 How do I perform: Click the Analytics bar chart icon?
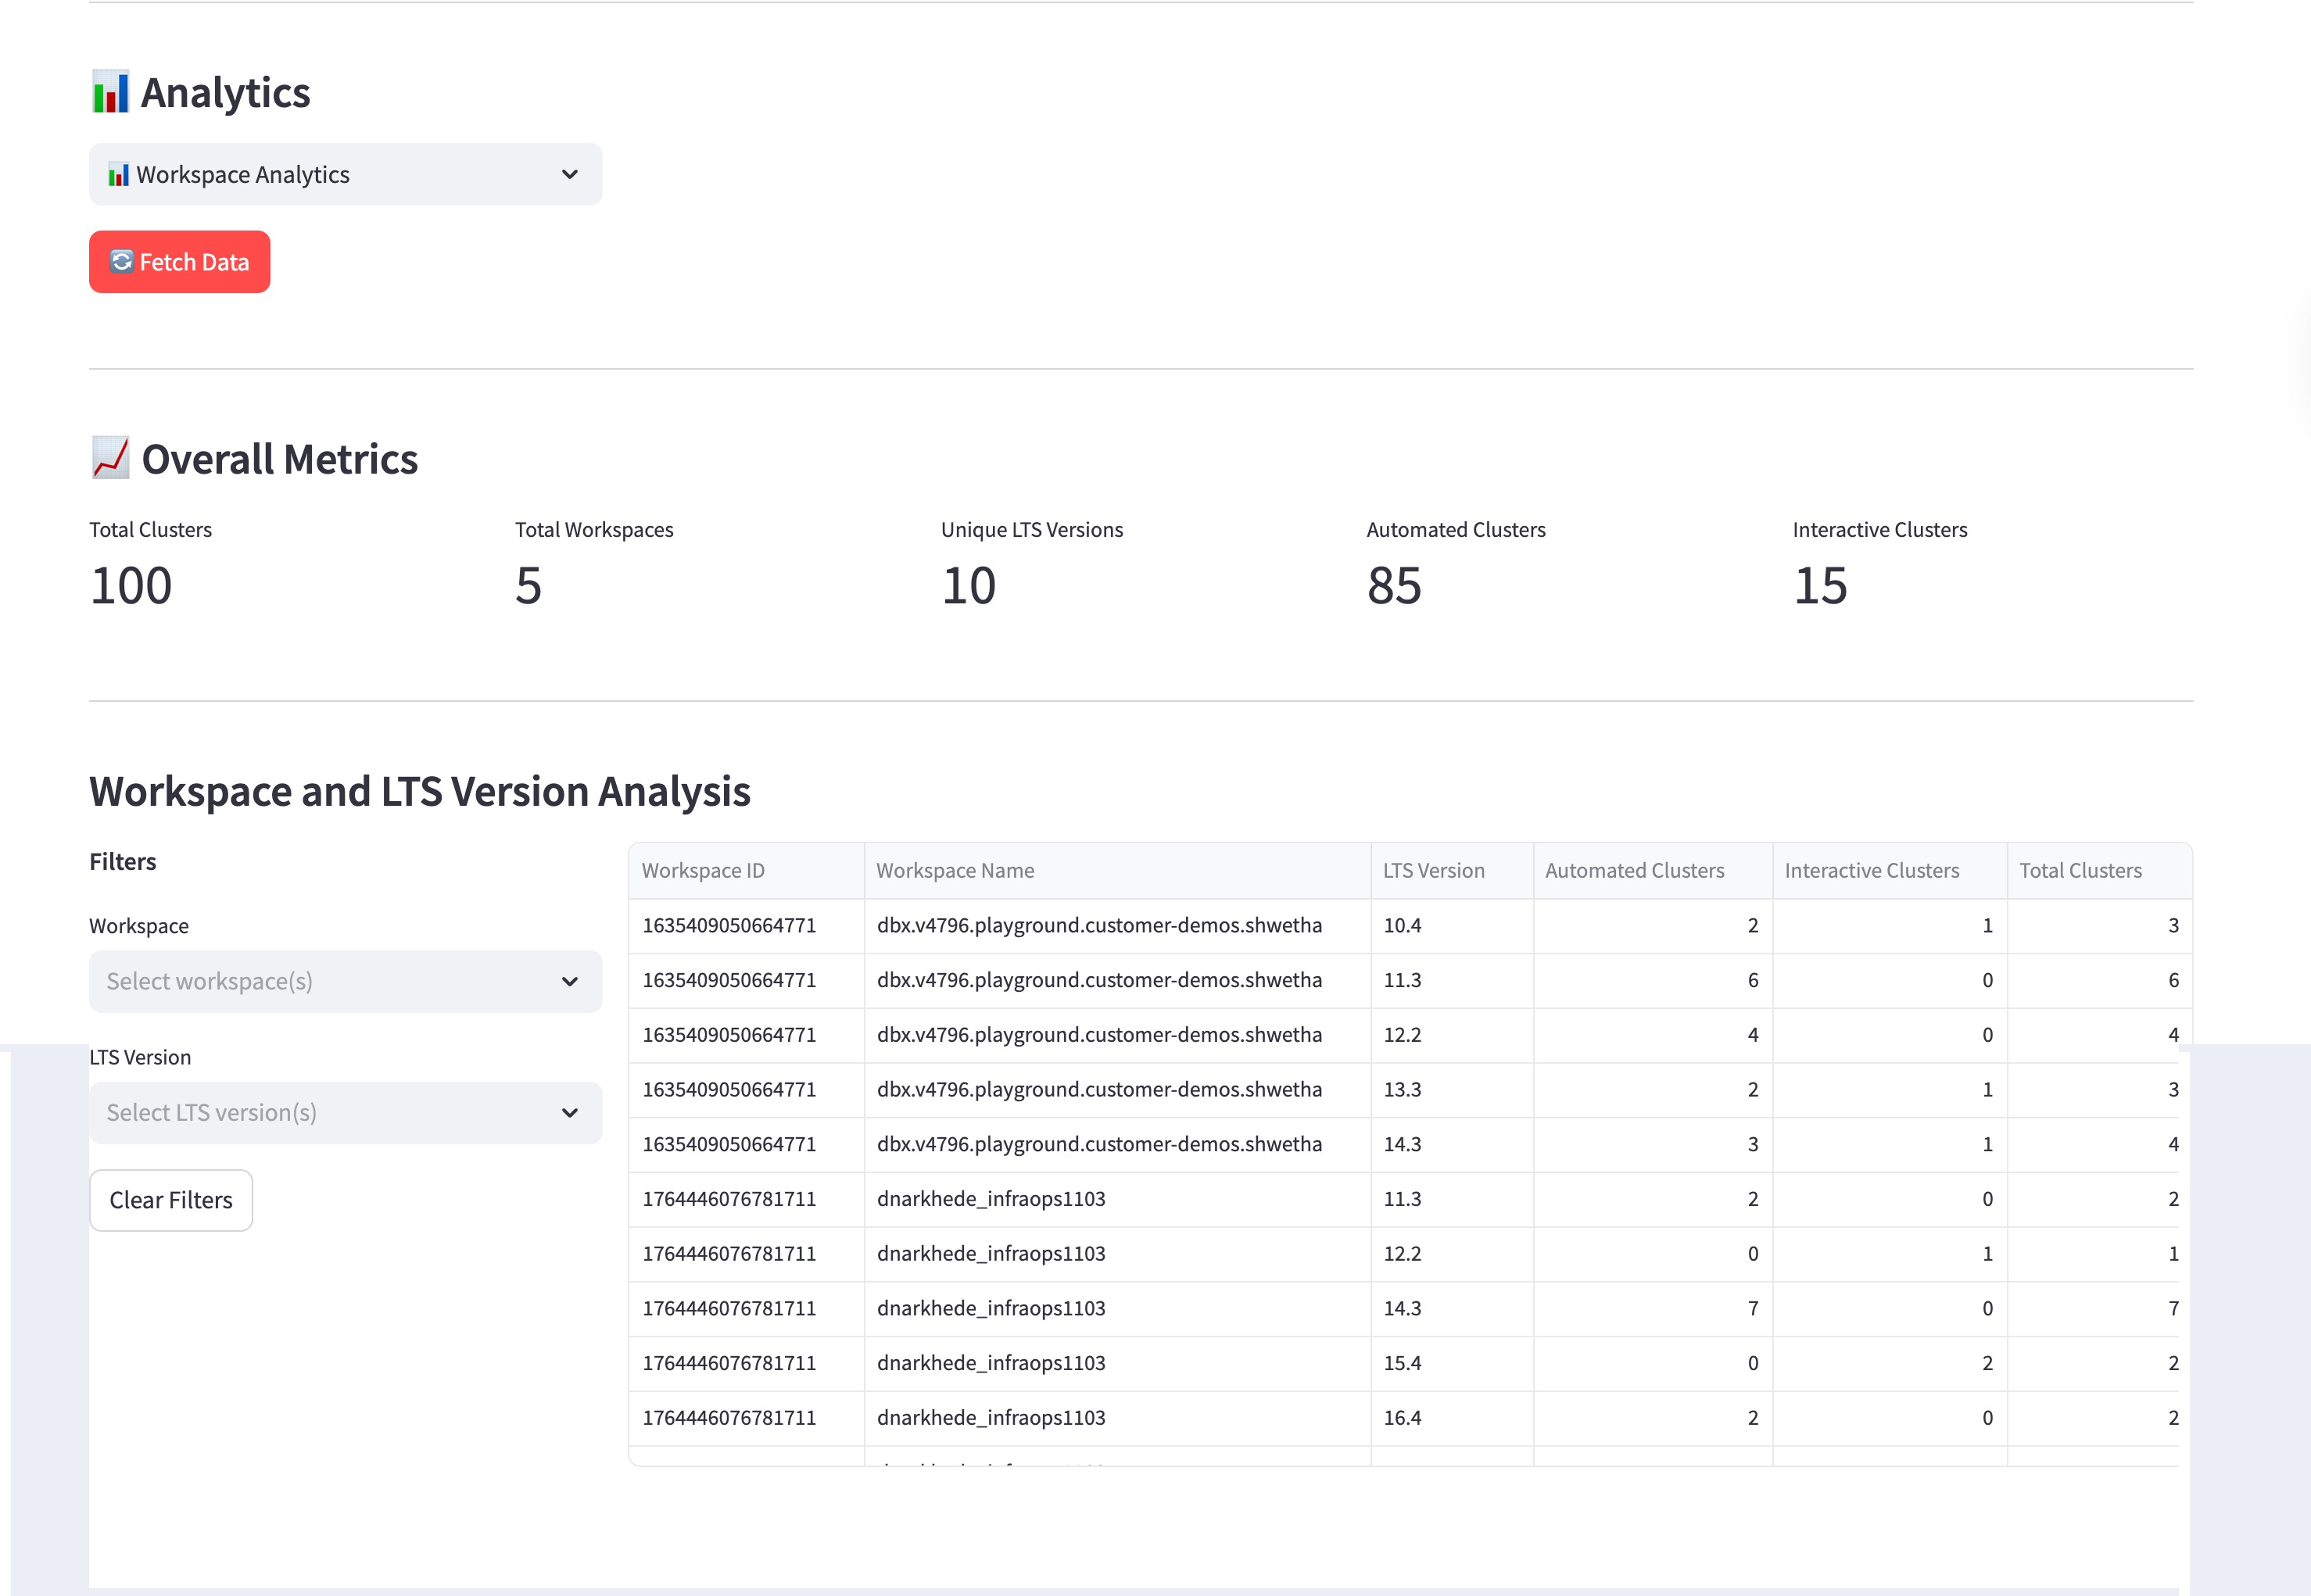pos(110,92)
